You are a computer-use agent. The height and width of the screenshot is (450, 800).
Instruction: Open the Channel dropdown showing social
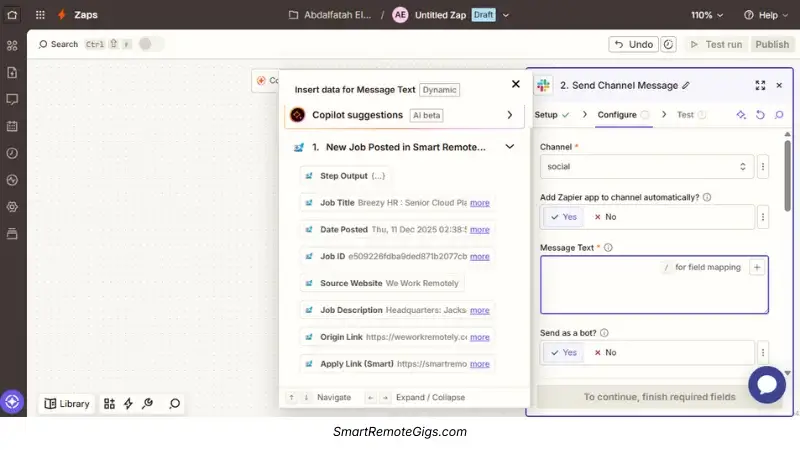coord(646,166)
